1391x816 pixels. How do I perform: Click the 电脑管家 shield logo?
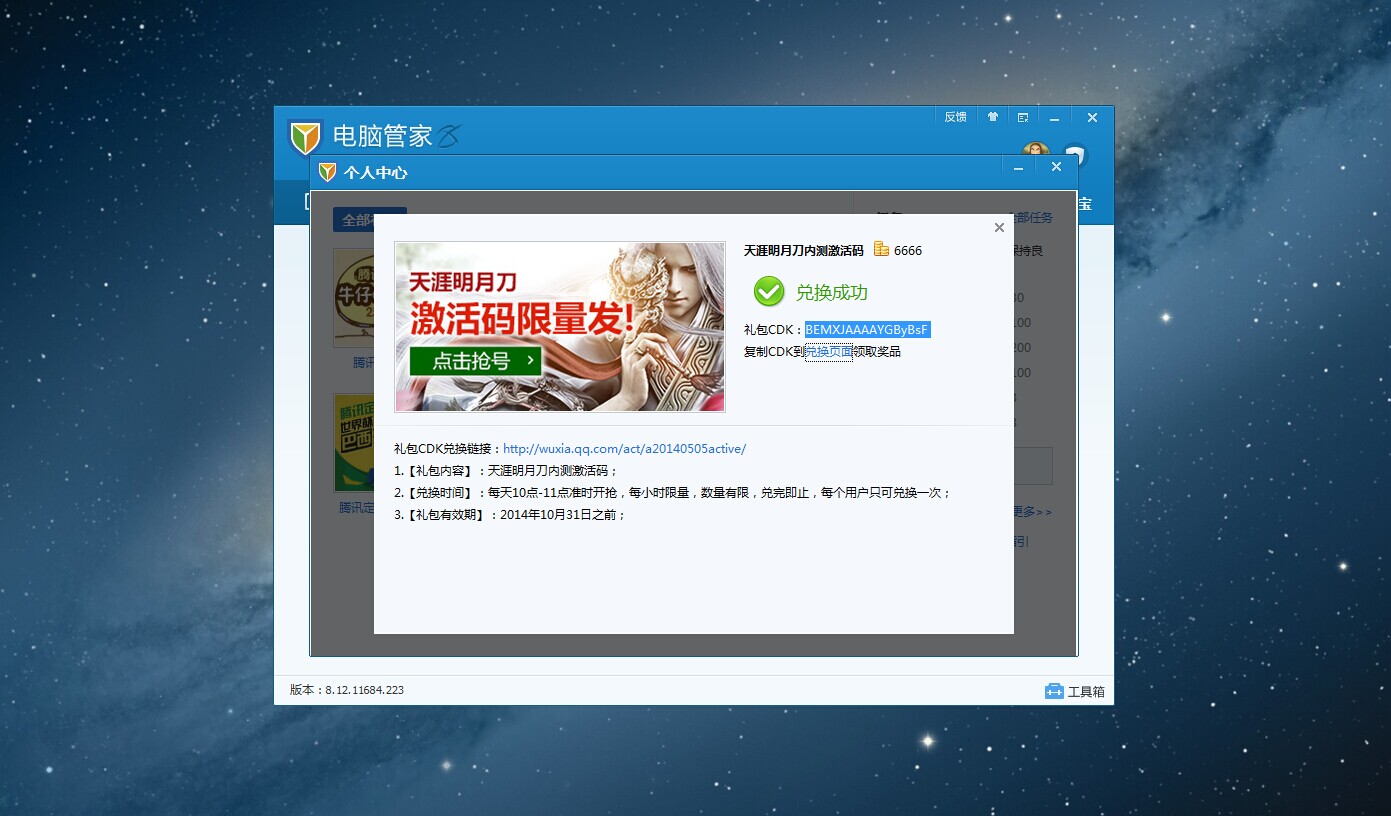tap(305, 137)
